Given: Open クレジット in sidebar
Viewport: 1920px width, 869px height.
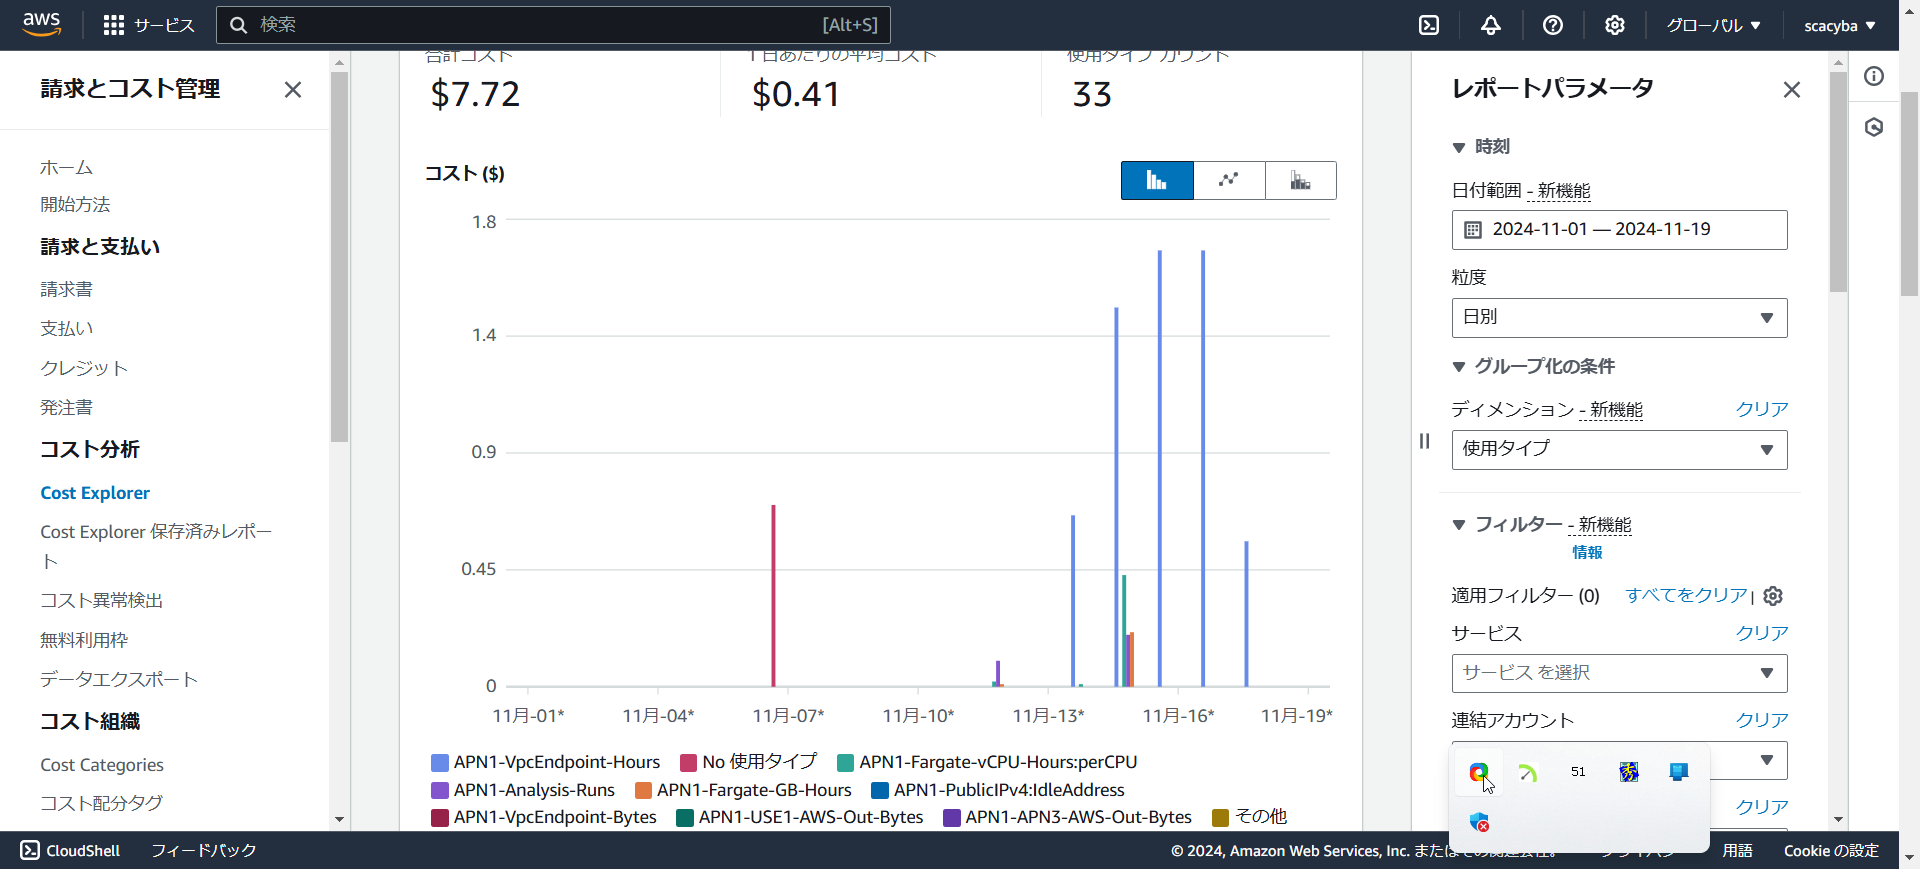Looking at the screenshot, I should point(84,369).
